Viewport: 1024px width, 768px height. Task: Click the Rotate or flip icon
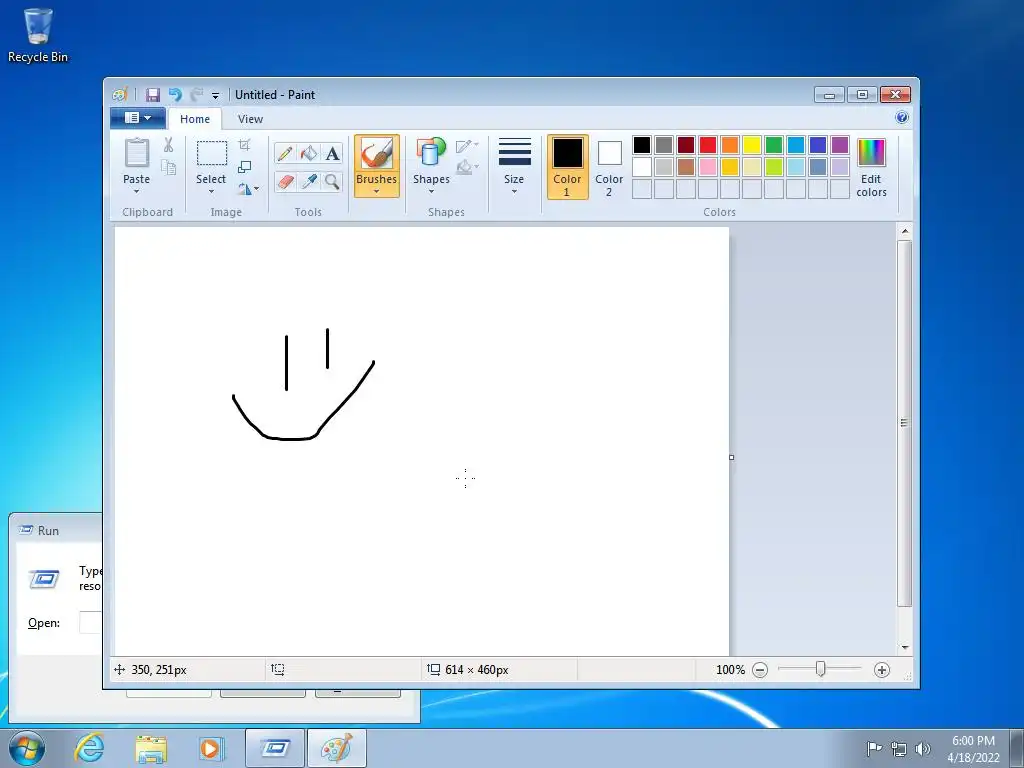pos(244,189)
